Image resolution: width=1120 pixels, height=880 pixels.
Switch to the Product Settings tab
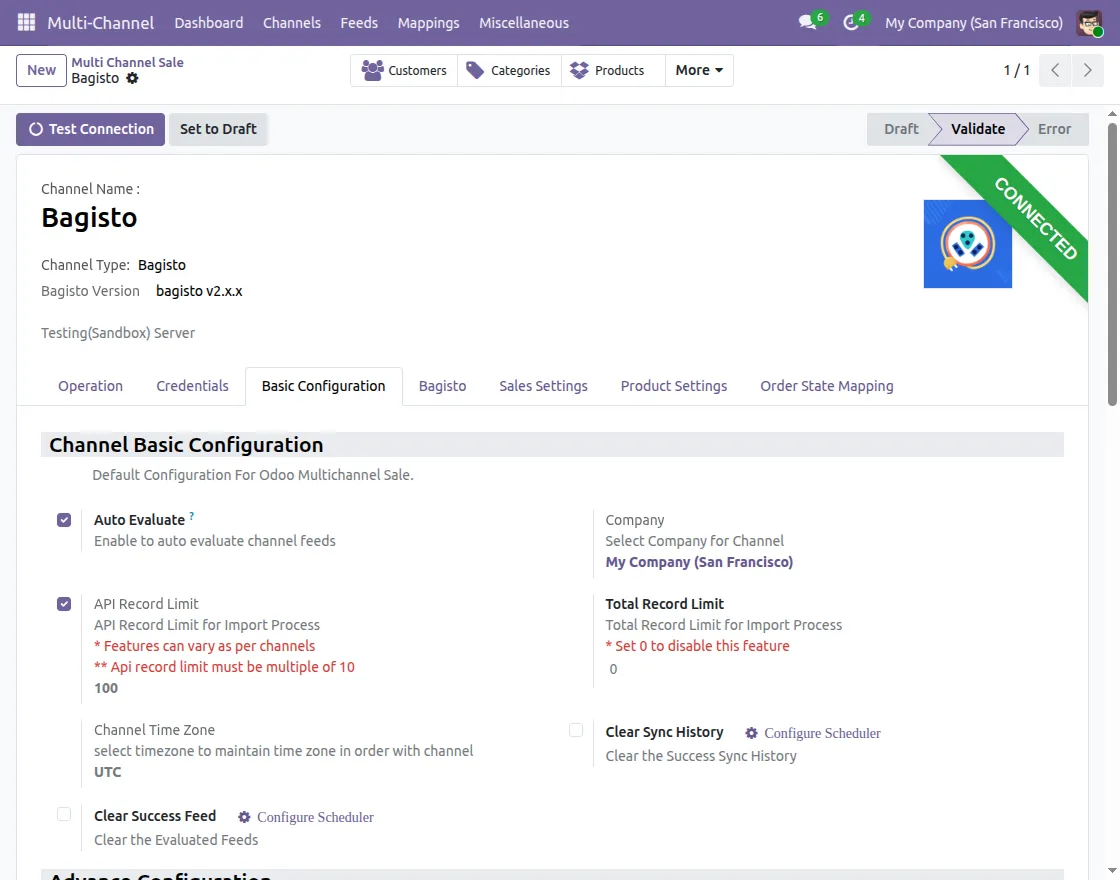(674, 386)
